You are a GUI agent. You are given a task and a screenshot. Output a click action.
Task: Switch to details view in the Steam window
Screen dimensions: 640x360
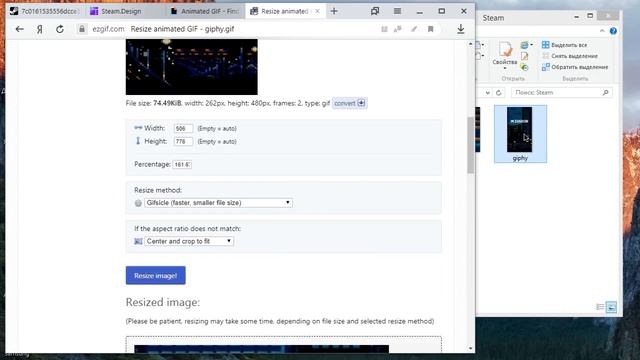point(600,307)
